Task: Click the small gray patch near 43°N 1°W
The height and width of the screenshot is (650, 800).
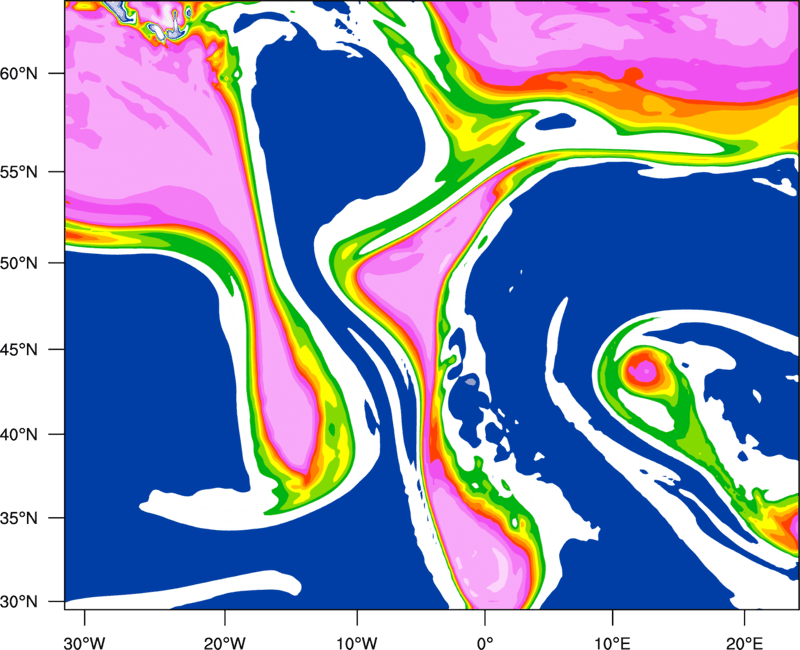Action: 470,382
